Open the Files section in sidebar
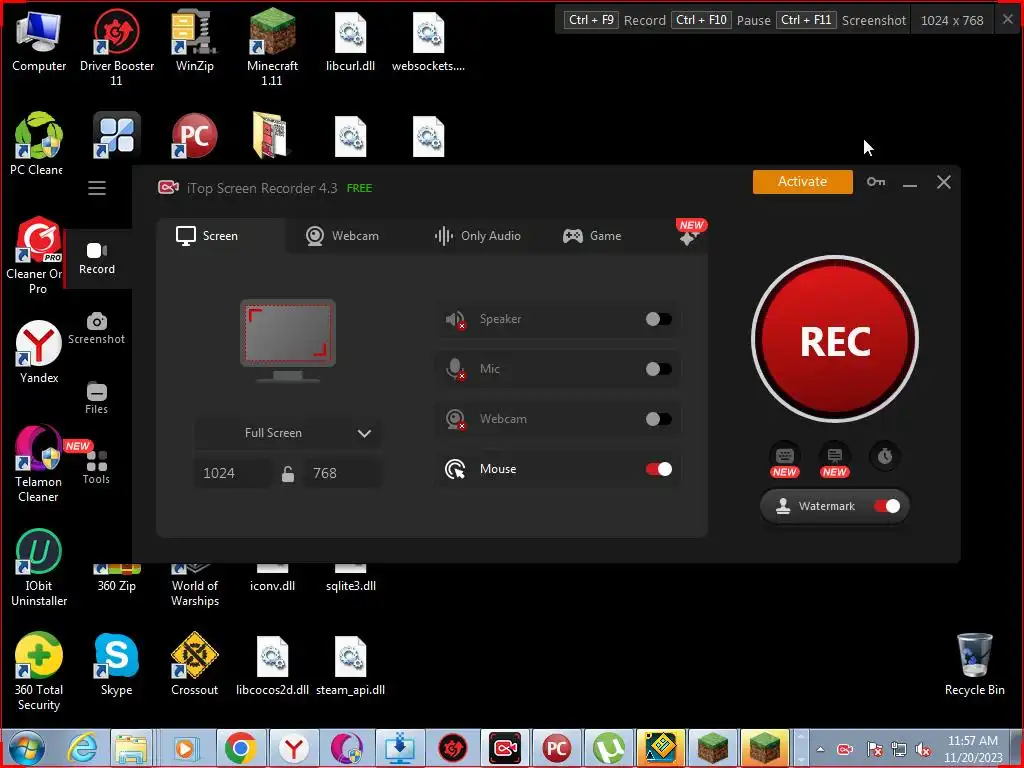The image size is (1024, 768). tap(97, 398)
